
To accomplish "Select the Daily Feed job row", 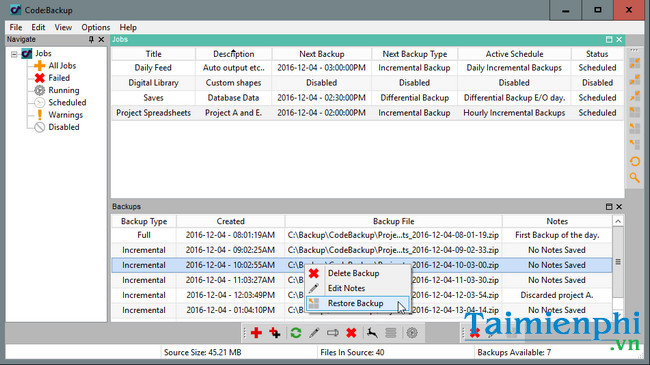I will (367, 68).
